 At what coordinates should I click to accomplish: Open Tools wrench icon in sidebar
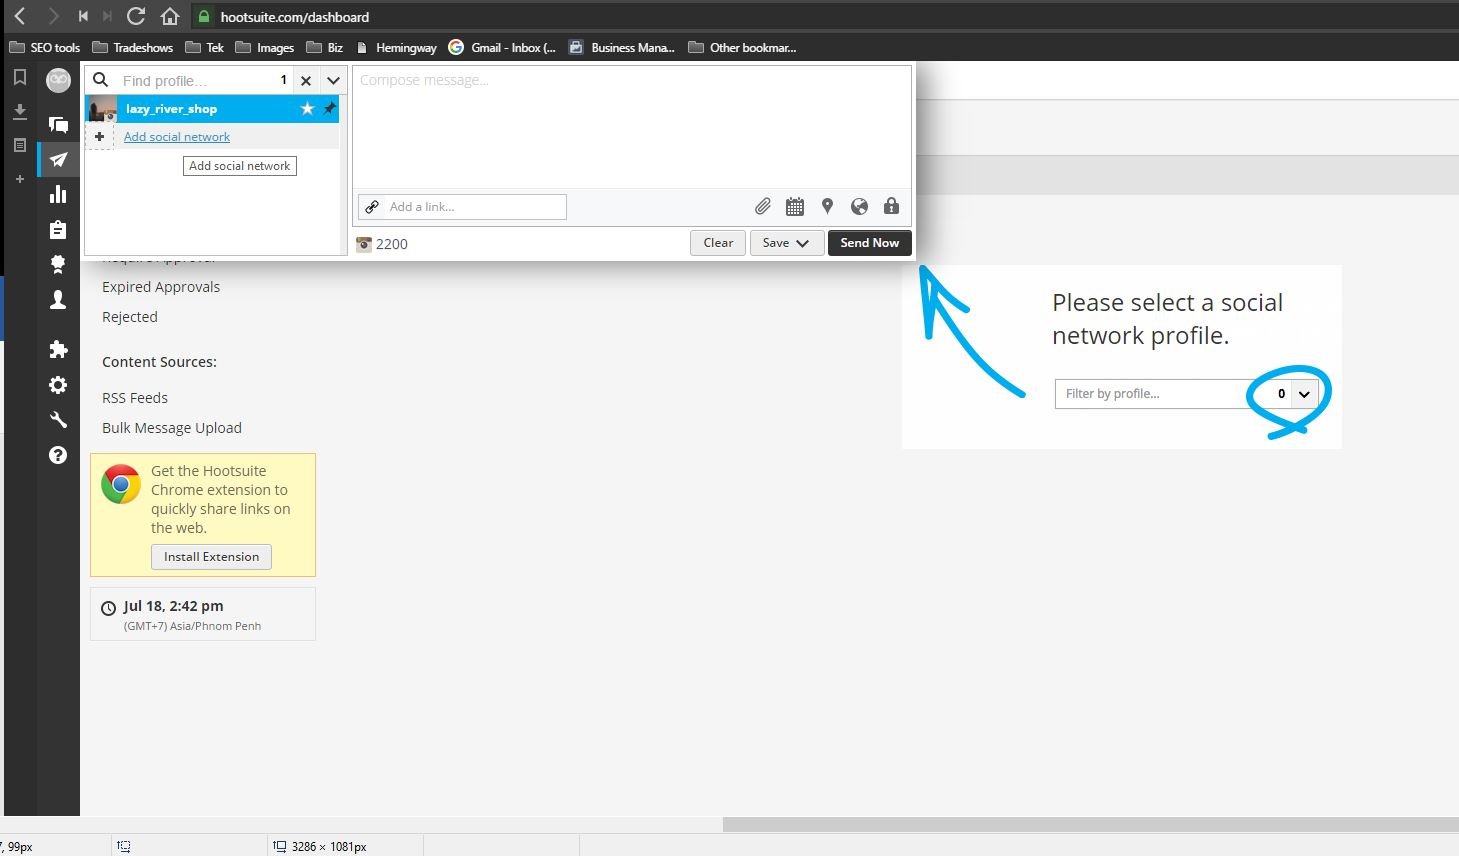pyautogui.click(x=58, y=420)
